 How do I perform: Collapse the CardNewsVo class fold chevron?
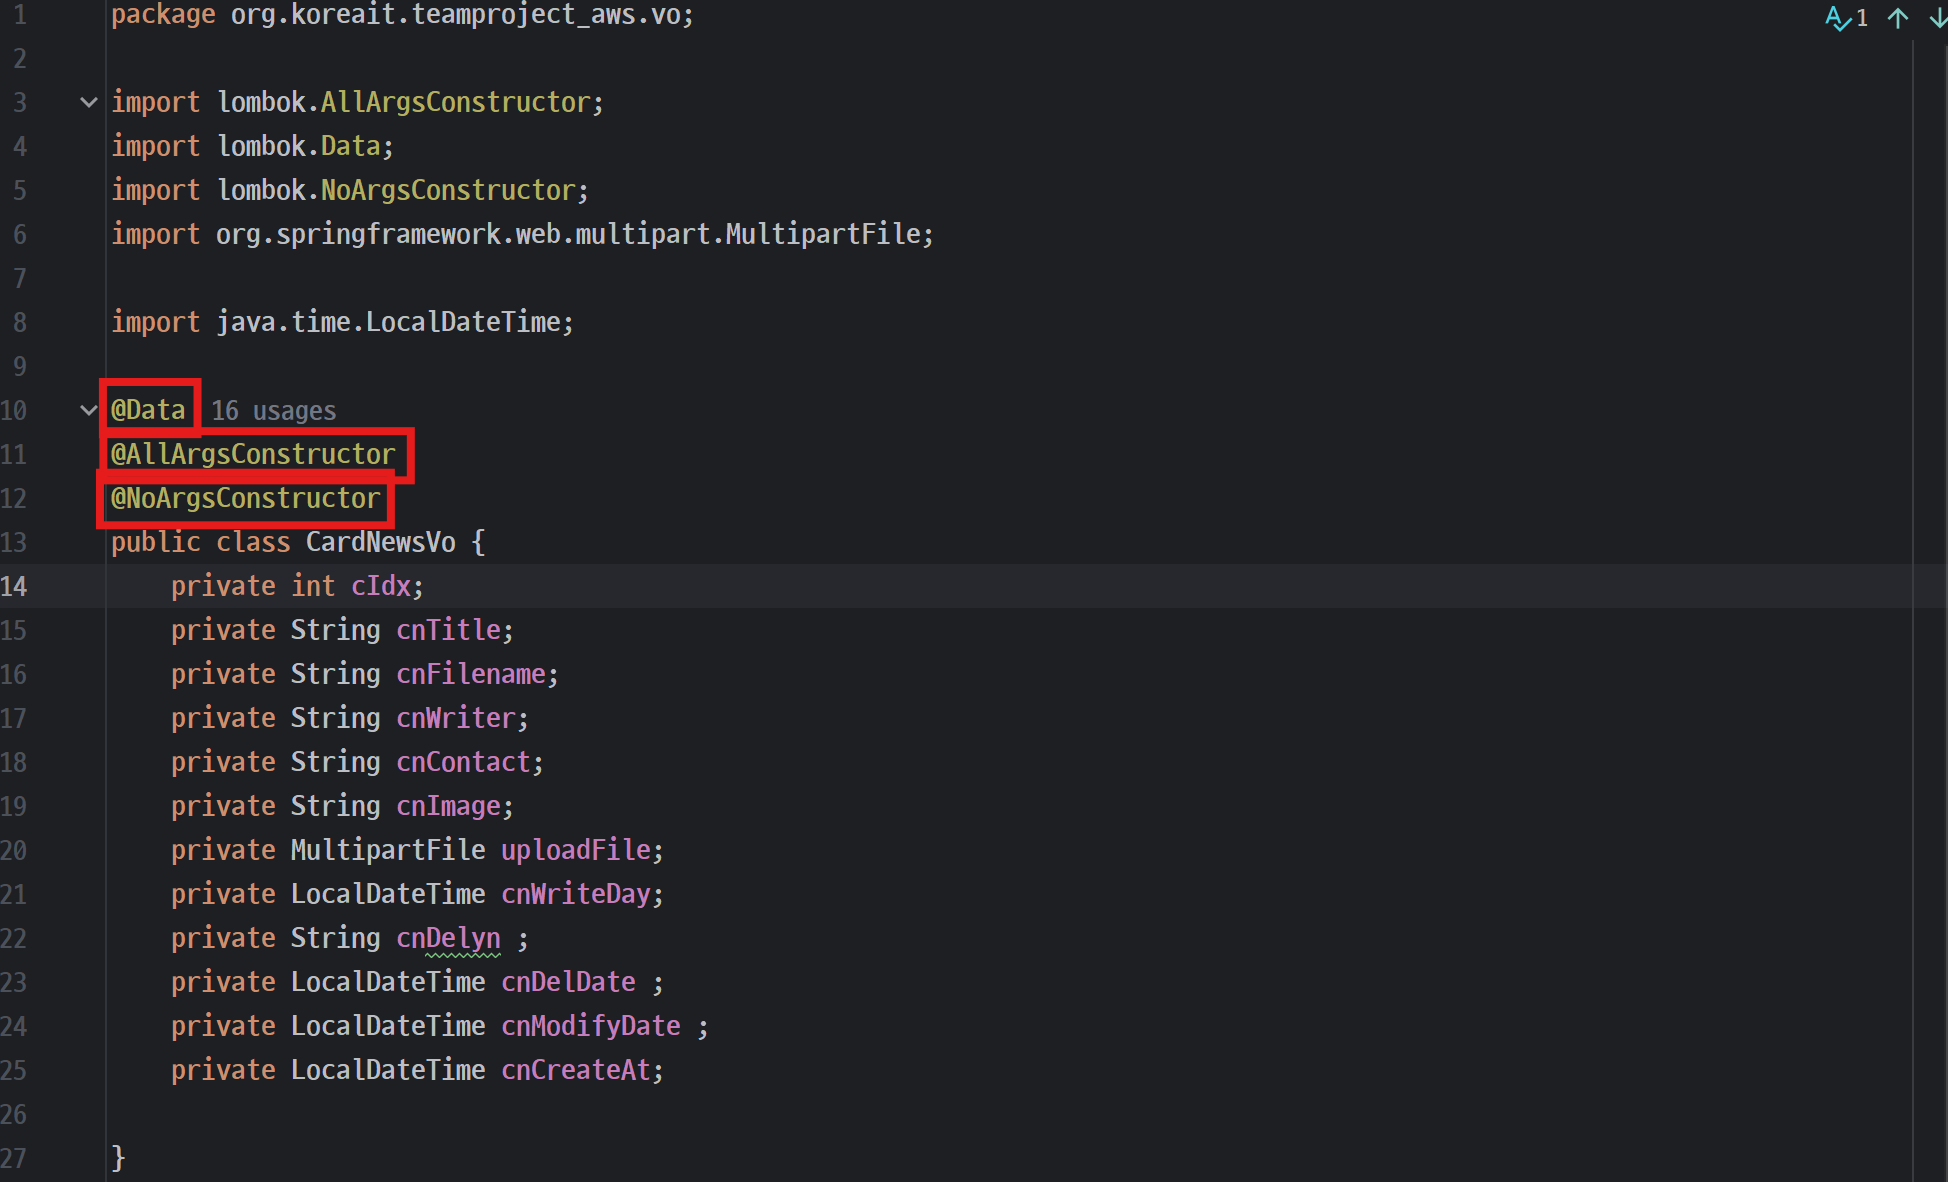click(x=88, y=410)
